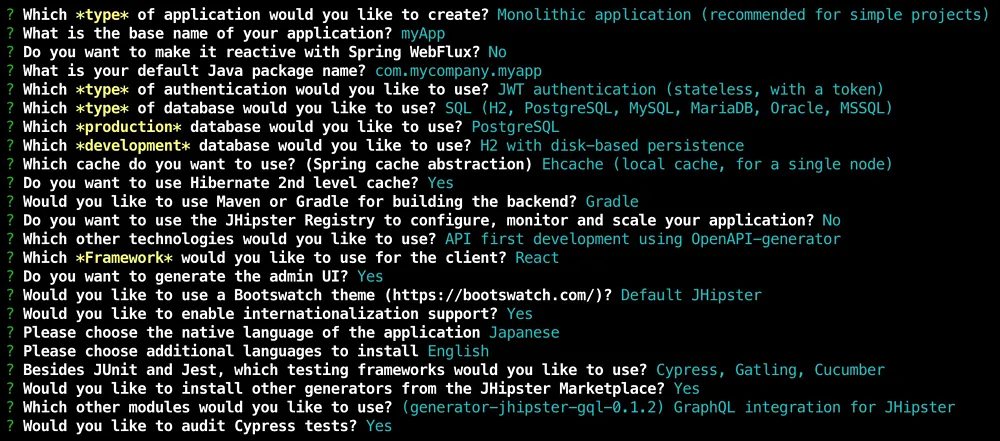This screenshot has width=1000, height=441.
Task: Click the question 'Which cache do you want to use?'
Action: 161,164
